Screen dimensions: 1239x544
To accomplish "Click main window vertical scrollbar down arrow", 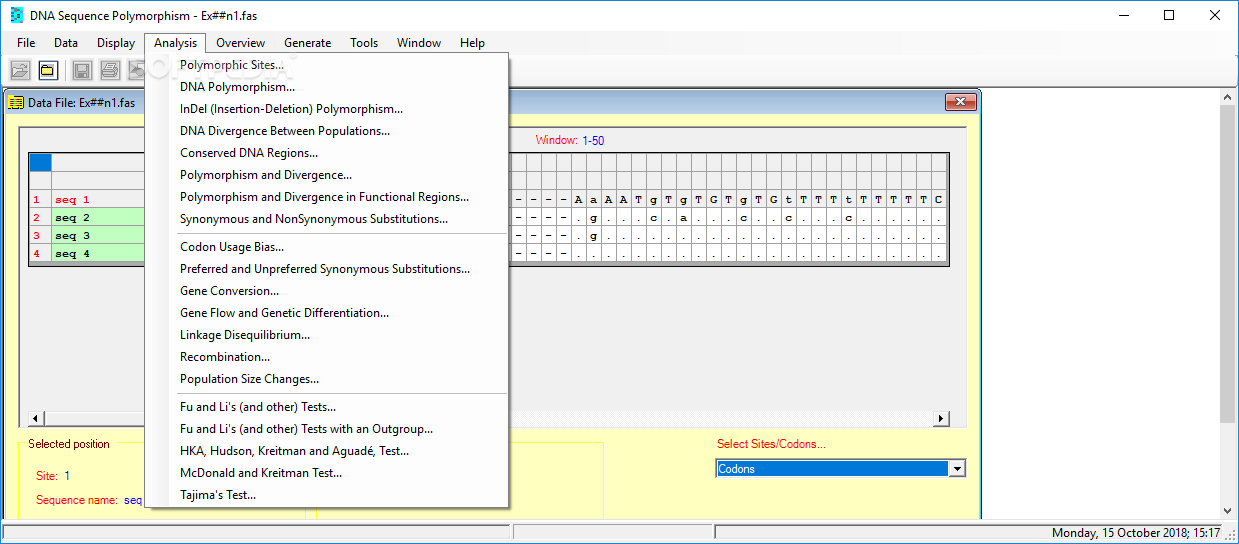I will 1229,511.
